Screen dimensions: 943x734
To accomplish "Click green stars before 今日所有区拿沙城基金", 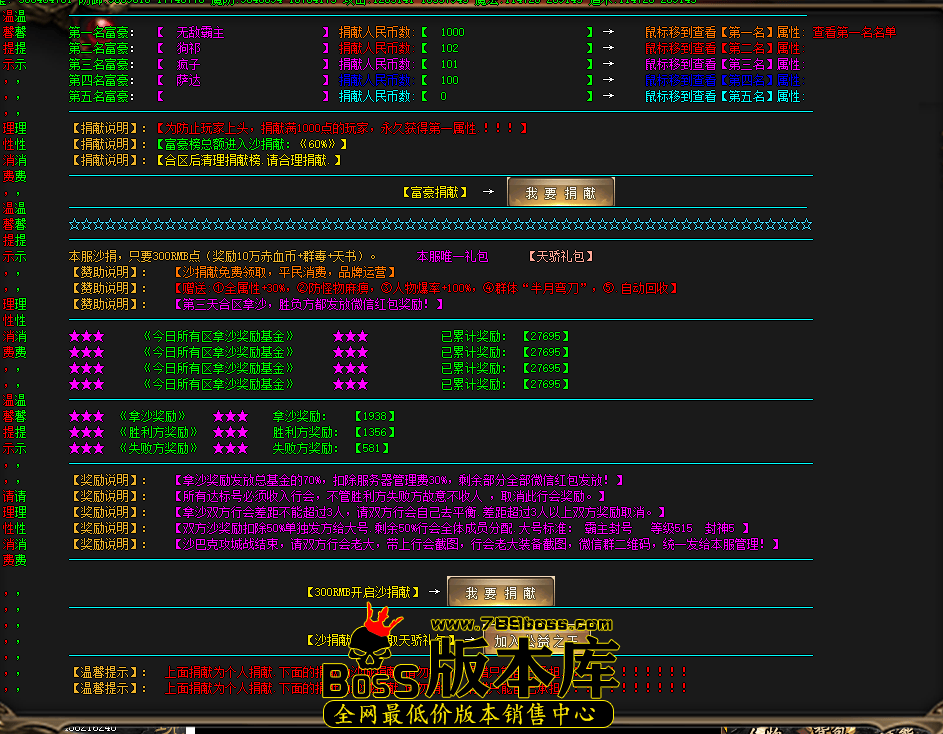I will pos(86,337).
